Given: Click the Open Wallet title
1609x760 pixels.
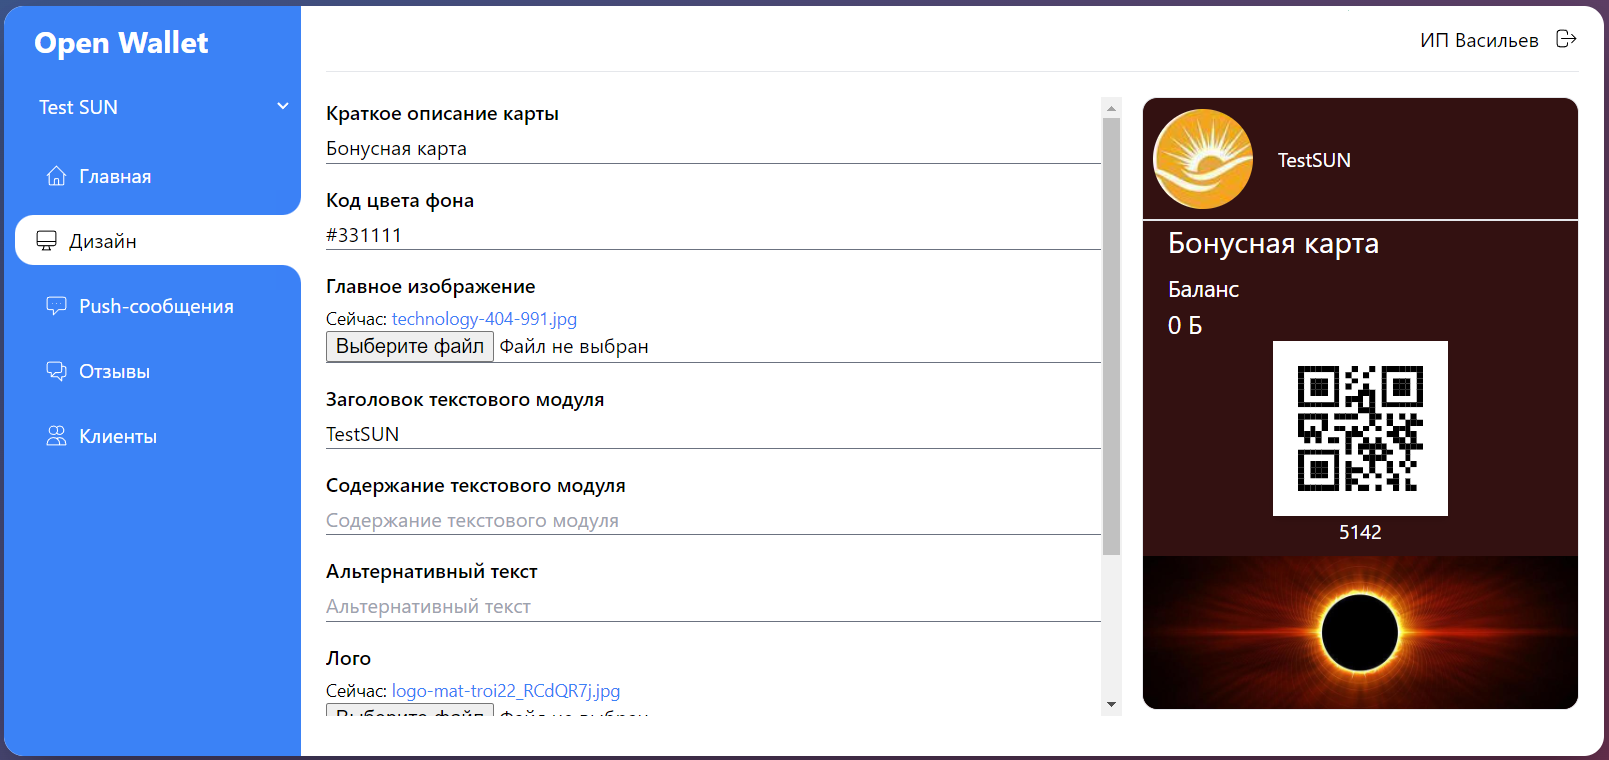Looking at the screenshot, I should (121, 43).
